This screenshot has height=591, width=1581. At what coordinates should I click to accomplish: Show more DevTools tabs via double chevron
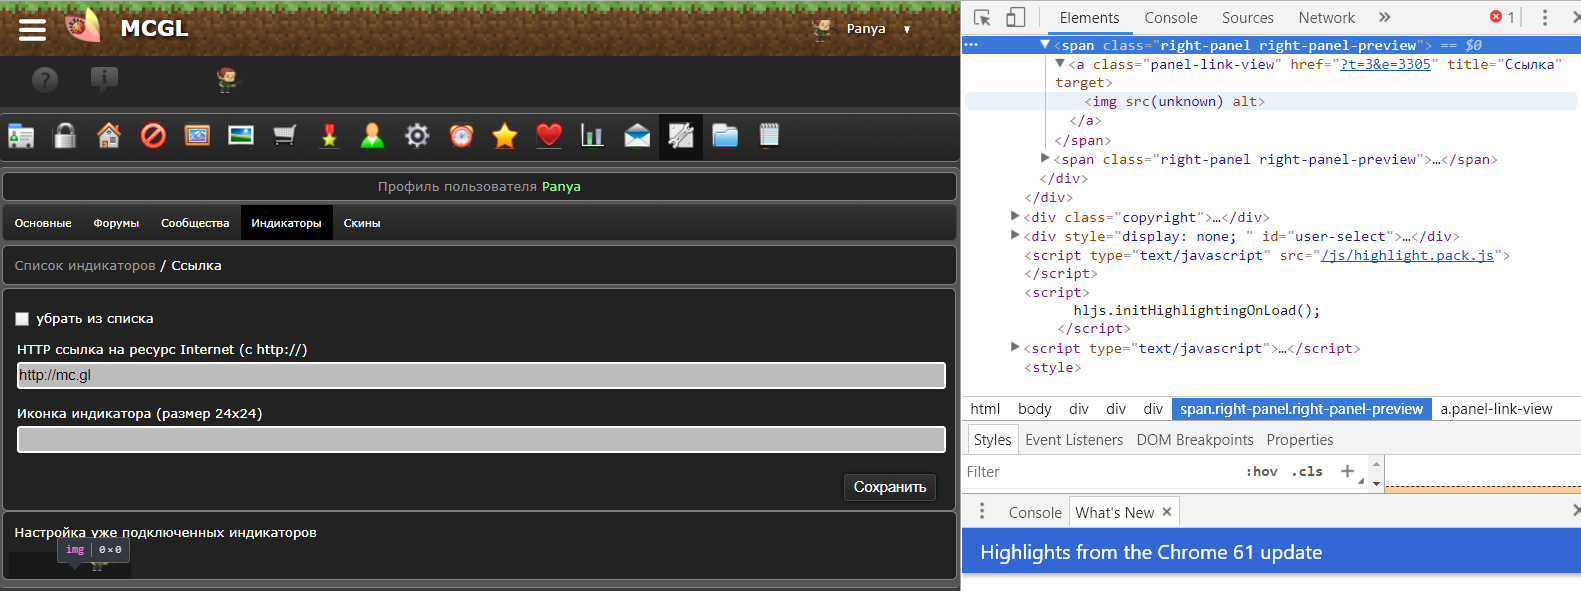click(1385, 17)
